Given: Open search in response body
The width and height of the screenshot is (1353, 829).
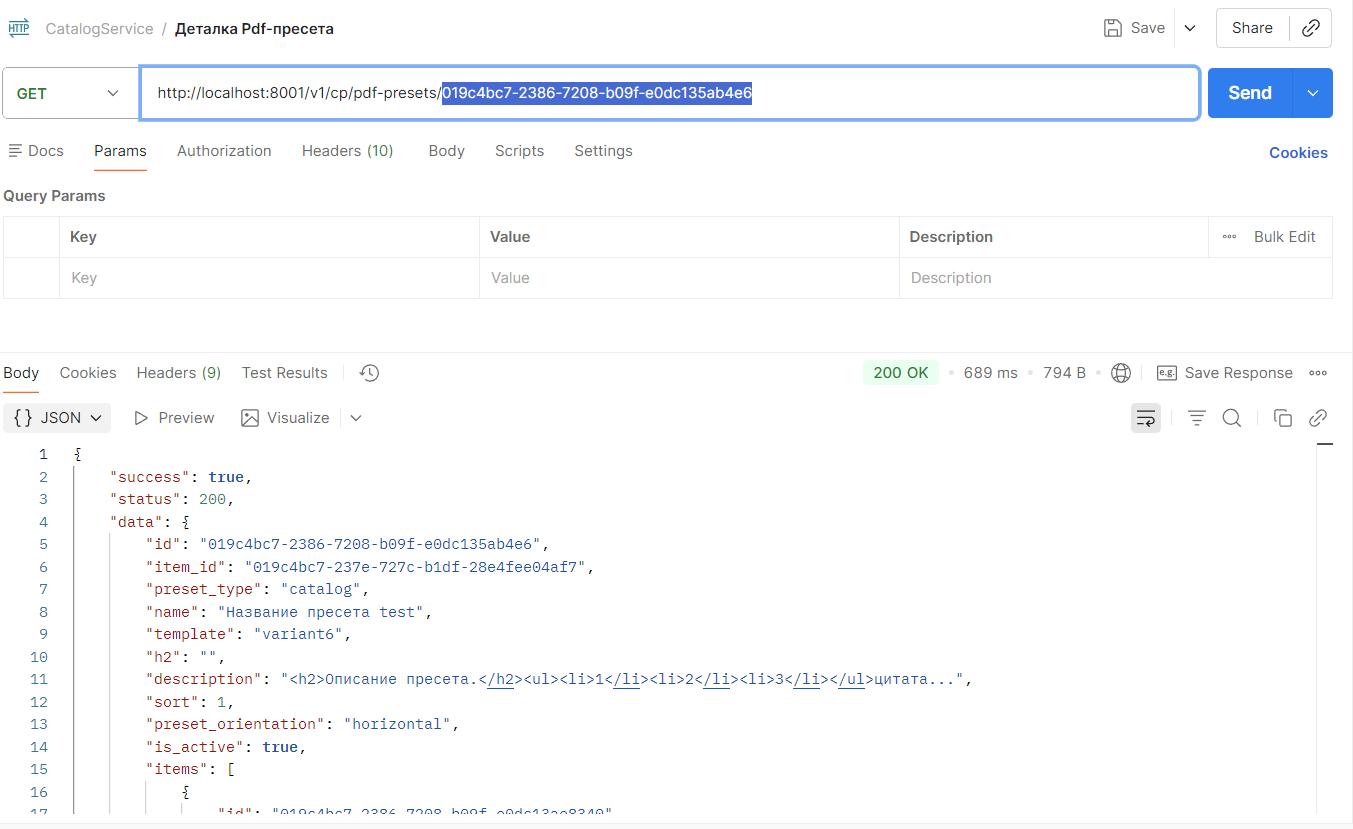Looking at the screenshot, I should [1232, 418].
